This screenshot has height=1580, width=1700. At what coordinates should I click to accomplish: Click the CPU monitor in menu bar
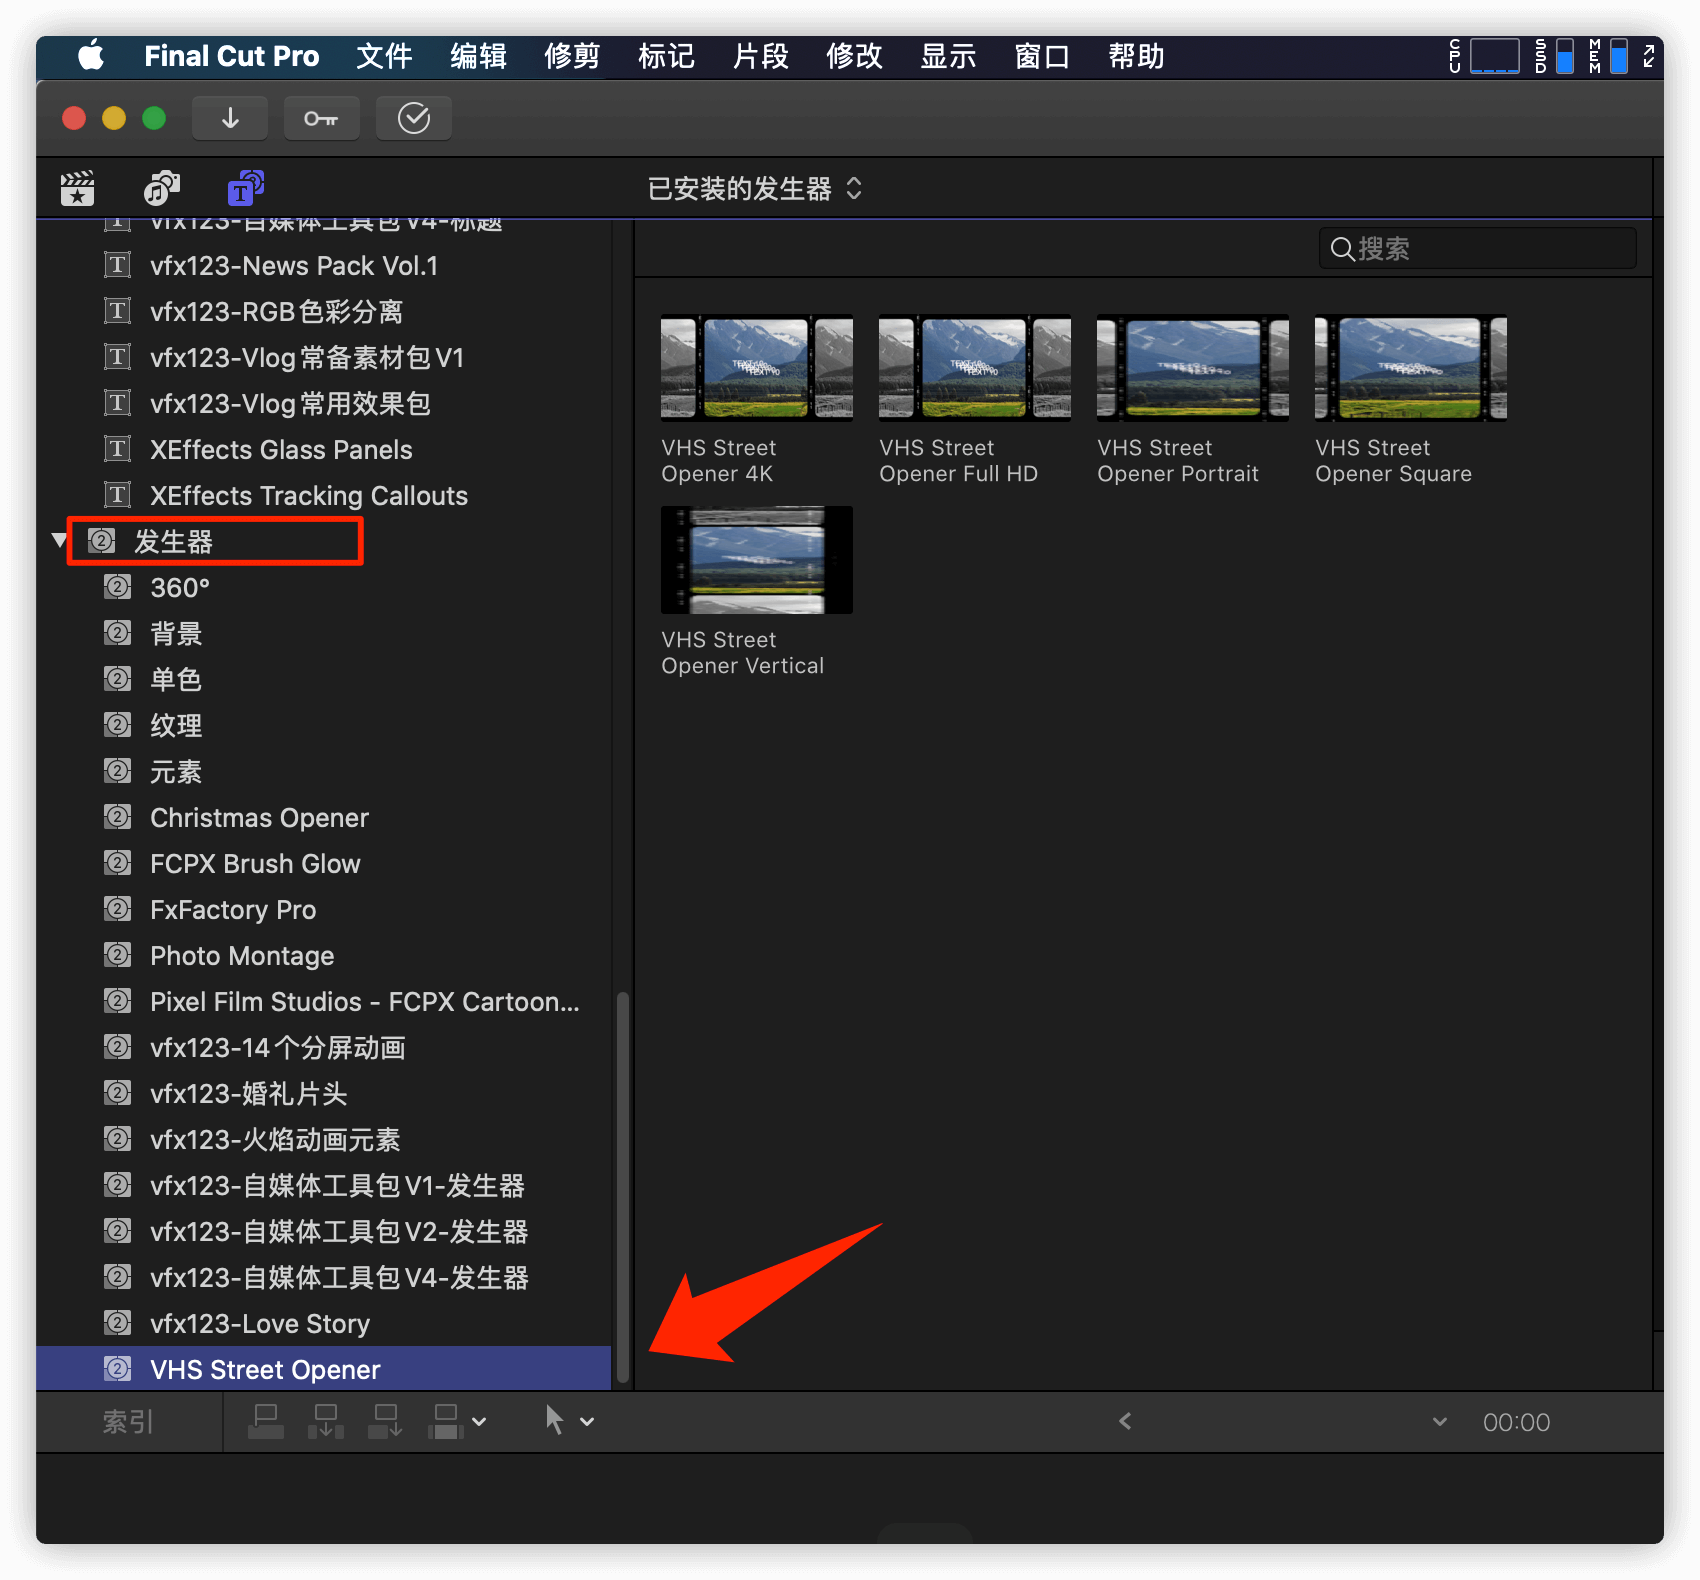tap(1484, 56)
